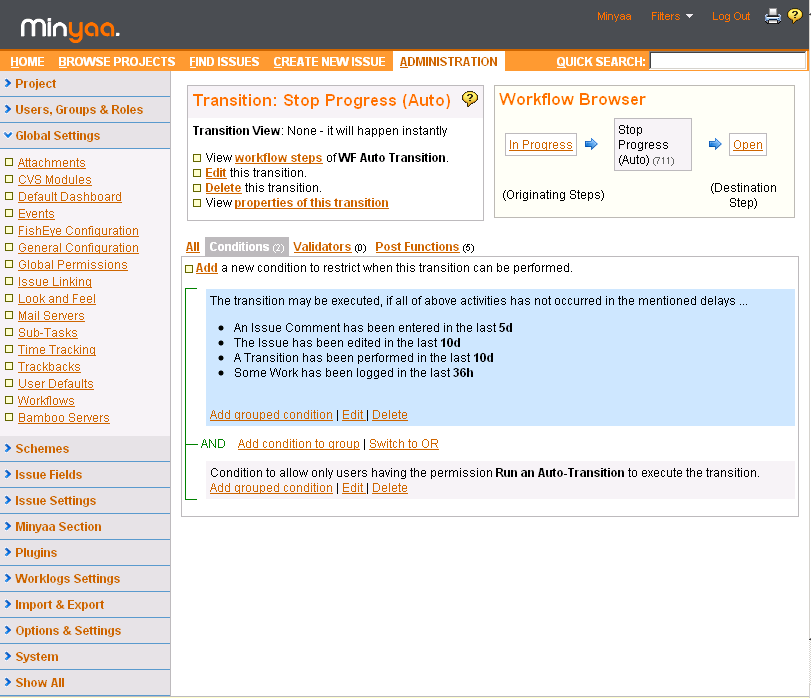Click Edit this transition link
This screenshot has height=698, width=811.
(216, 173)
